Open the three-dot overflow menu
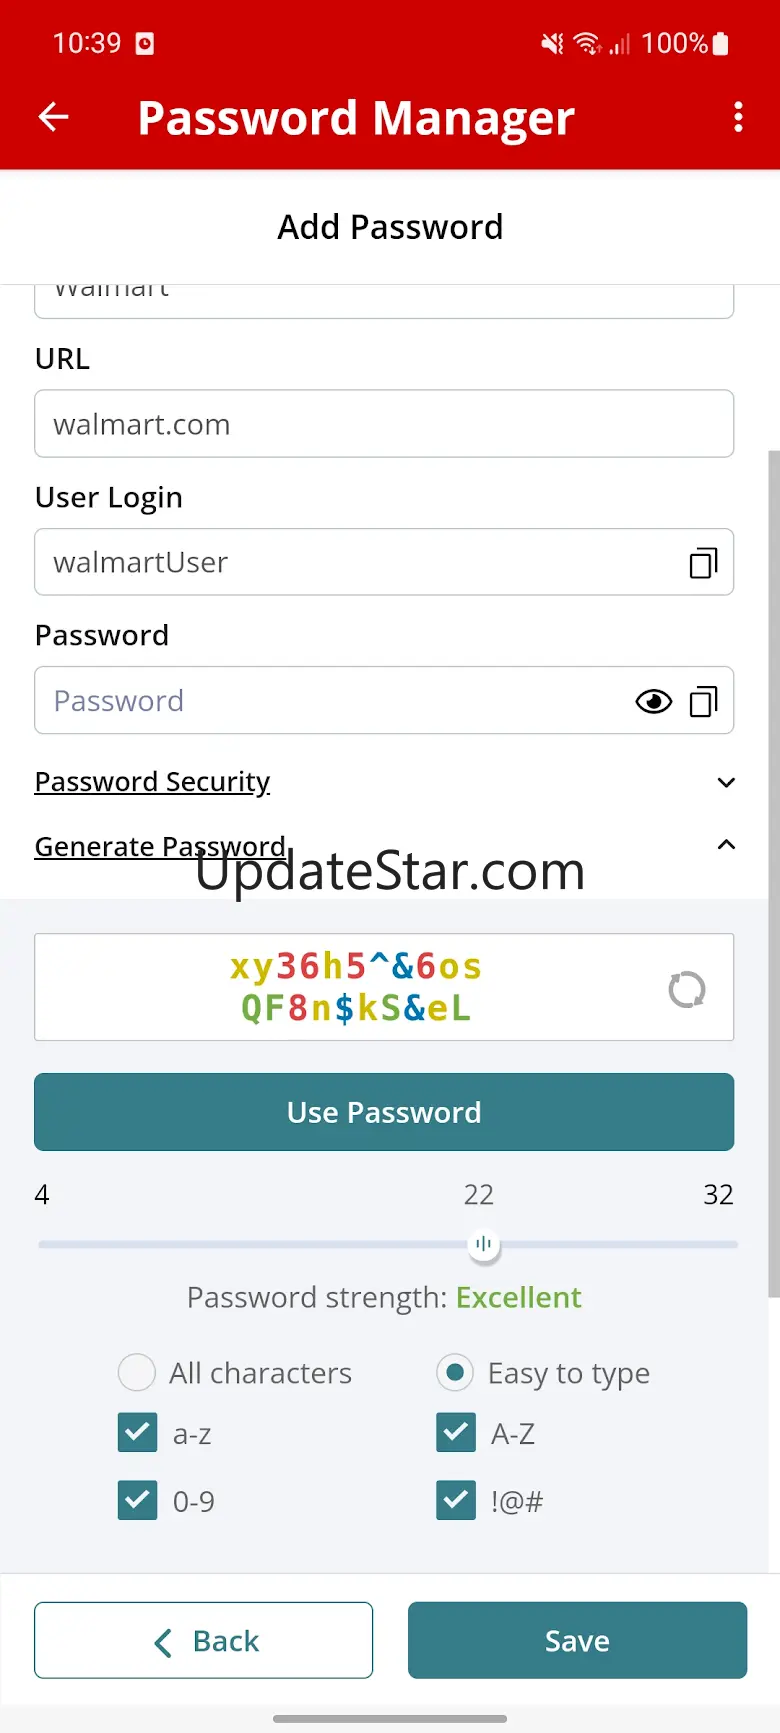The width and height of the screenshot is (780, 1733). pos(738,118)
